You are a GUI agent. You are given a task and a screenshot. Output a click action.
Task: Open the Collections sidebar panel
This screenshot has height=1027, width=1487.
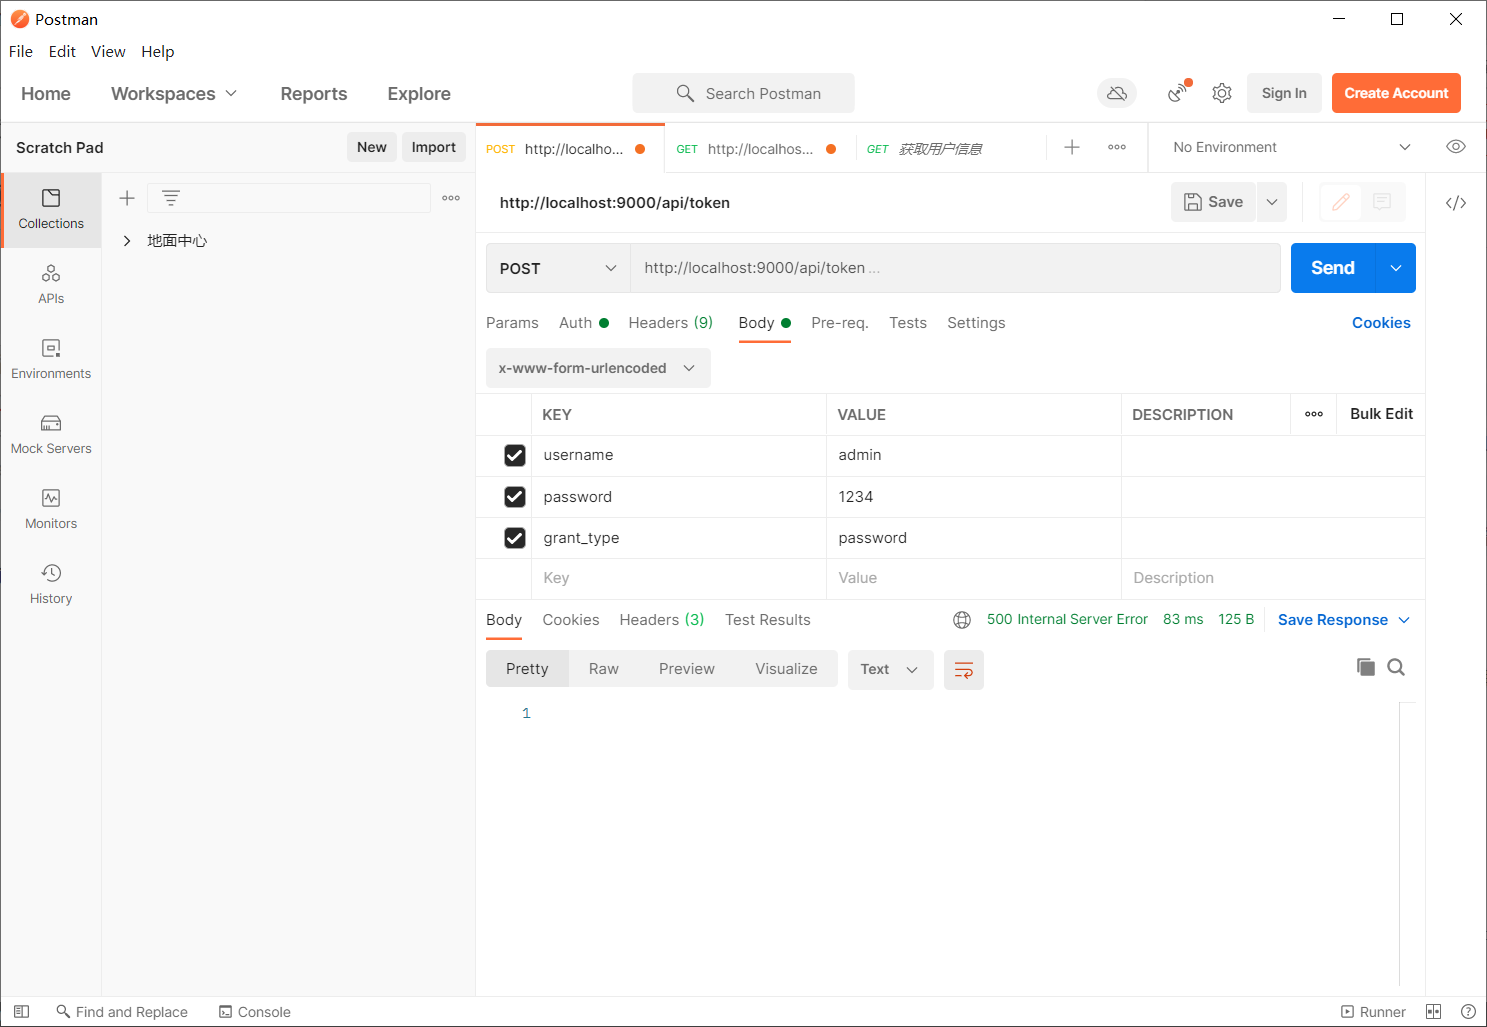pyautogui.click(x=51, y=210)
